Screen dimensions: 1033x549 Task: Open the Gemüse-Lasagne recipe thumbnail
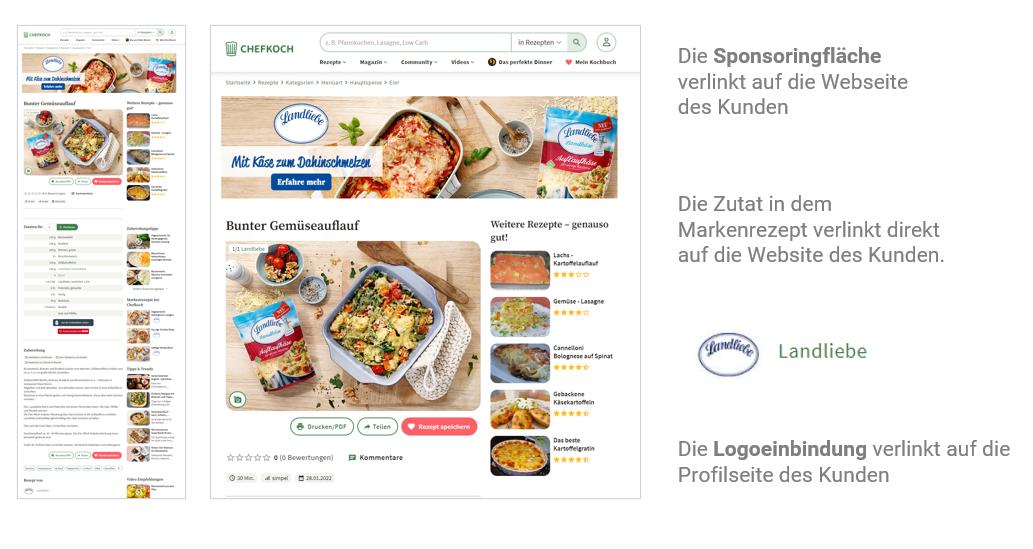click(x=520, y=316)
